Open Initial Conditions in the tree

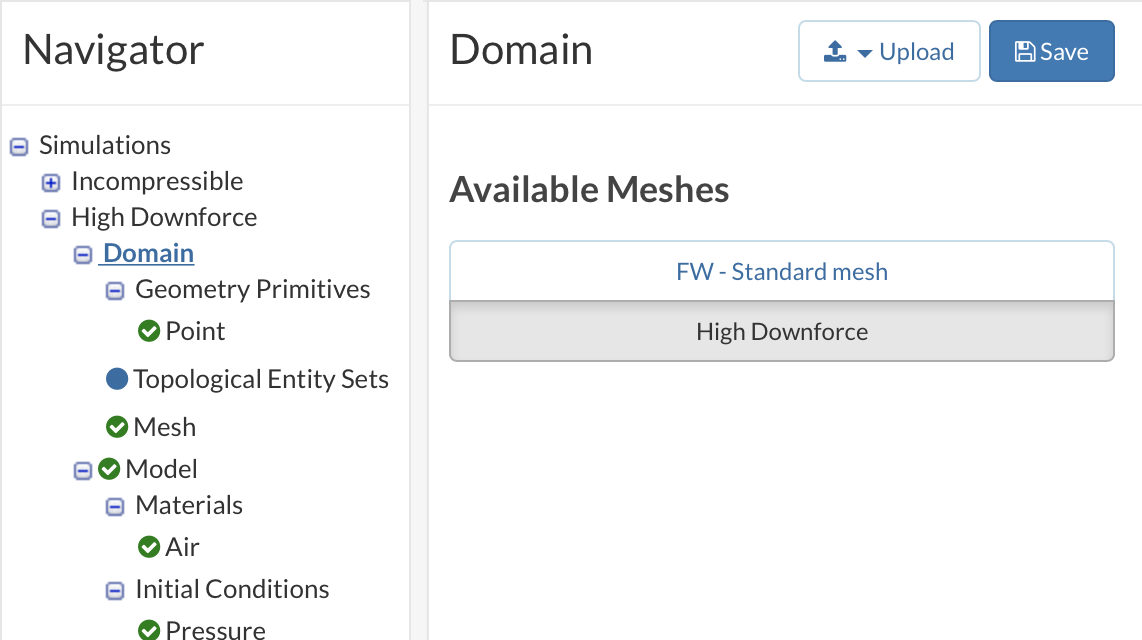[x=232, y=589]
